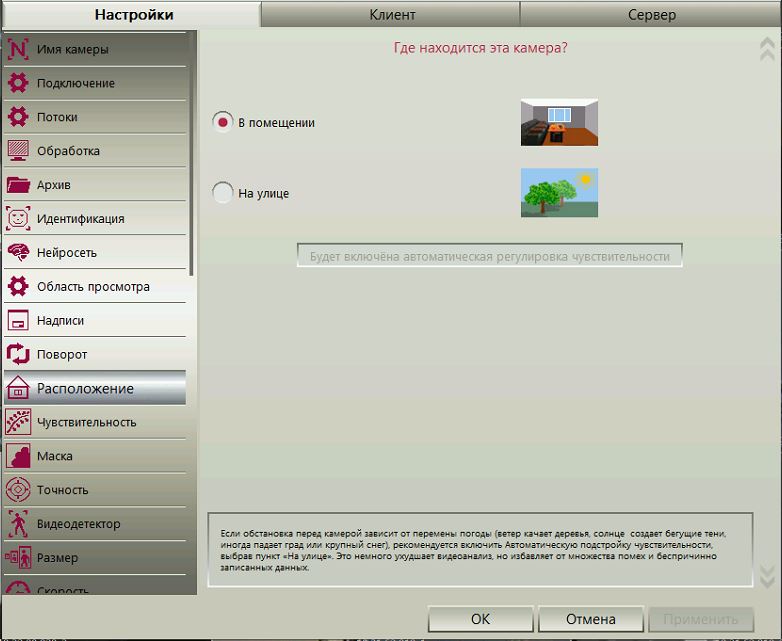Click the greyed Применить button

pos(701,619)
